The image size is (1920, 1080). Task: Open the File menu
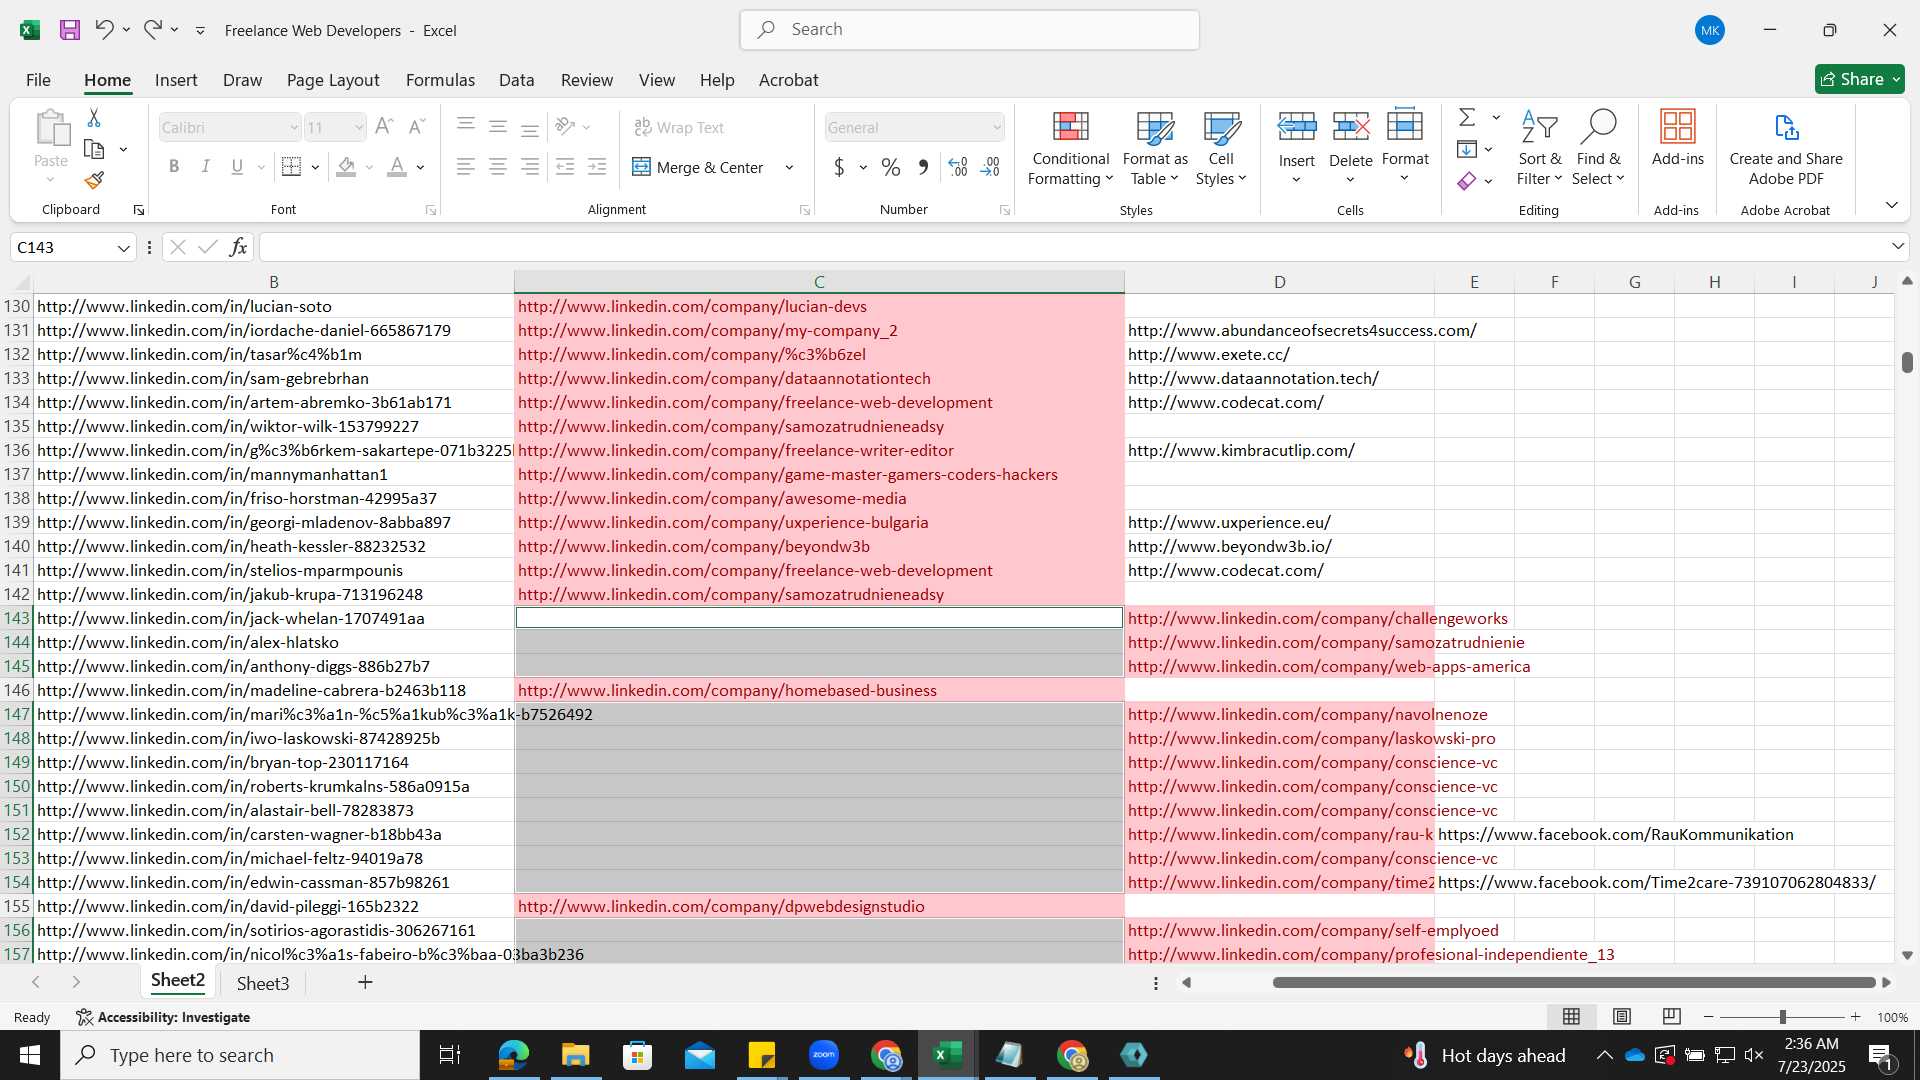pyautogui.click(x=38, y=80)
